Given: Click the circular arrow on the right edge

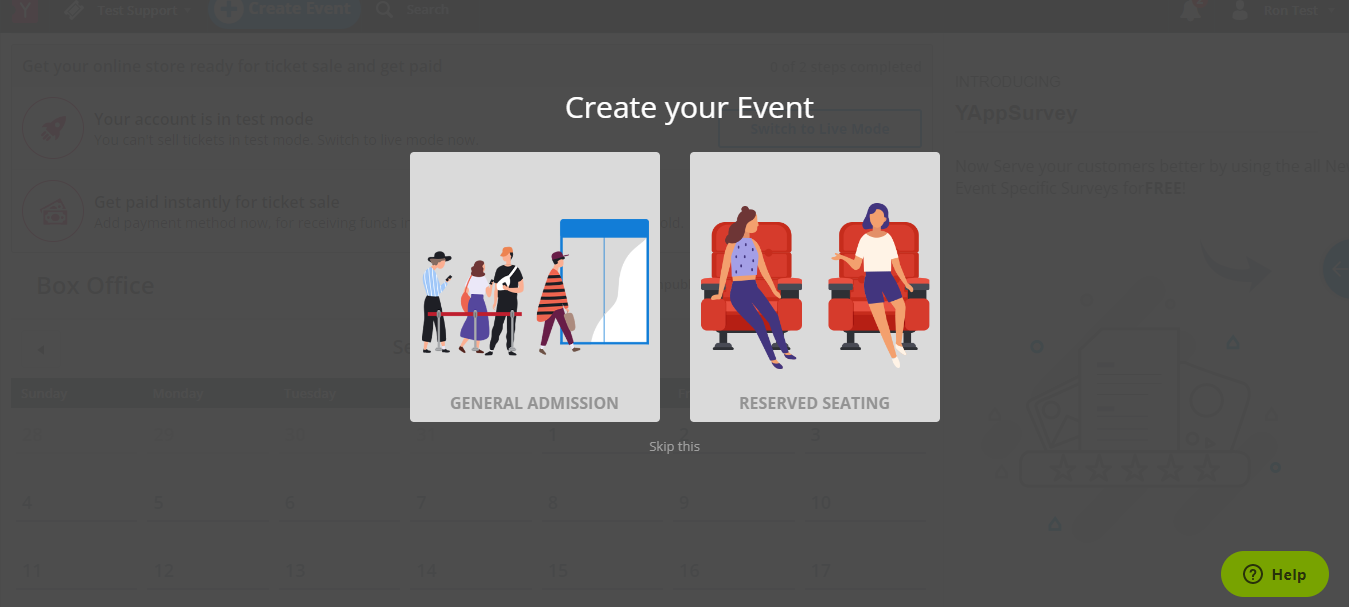Looking at the screenshot, I should click(x=1336, y=269).
